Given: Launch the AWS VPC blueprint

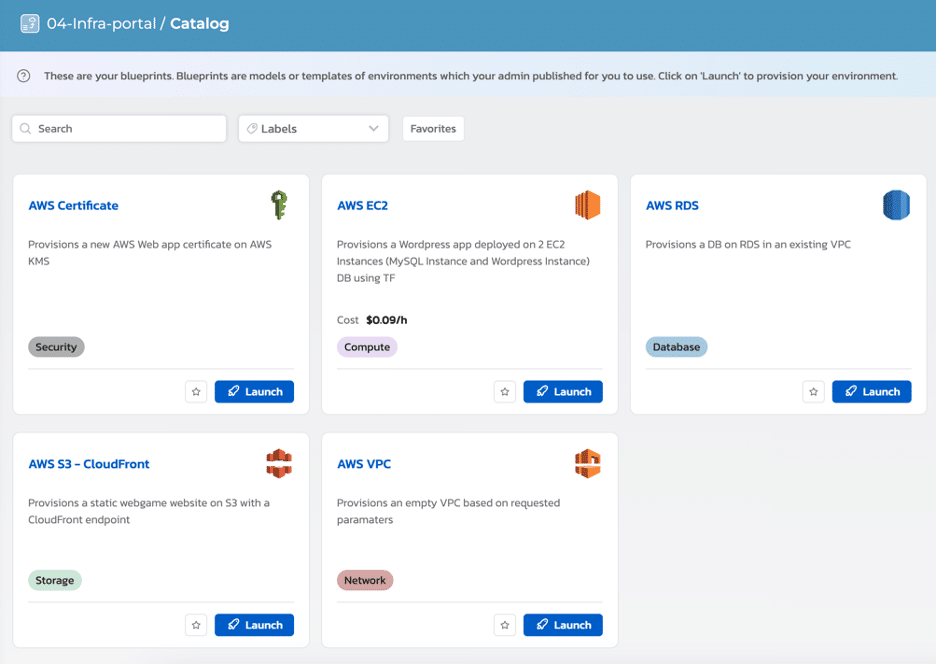Looking at the screenshot, I should [563, 625].
